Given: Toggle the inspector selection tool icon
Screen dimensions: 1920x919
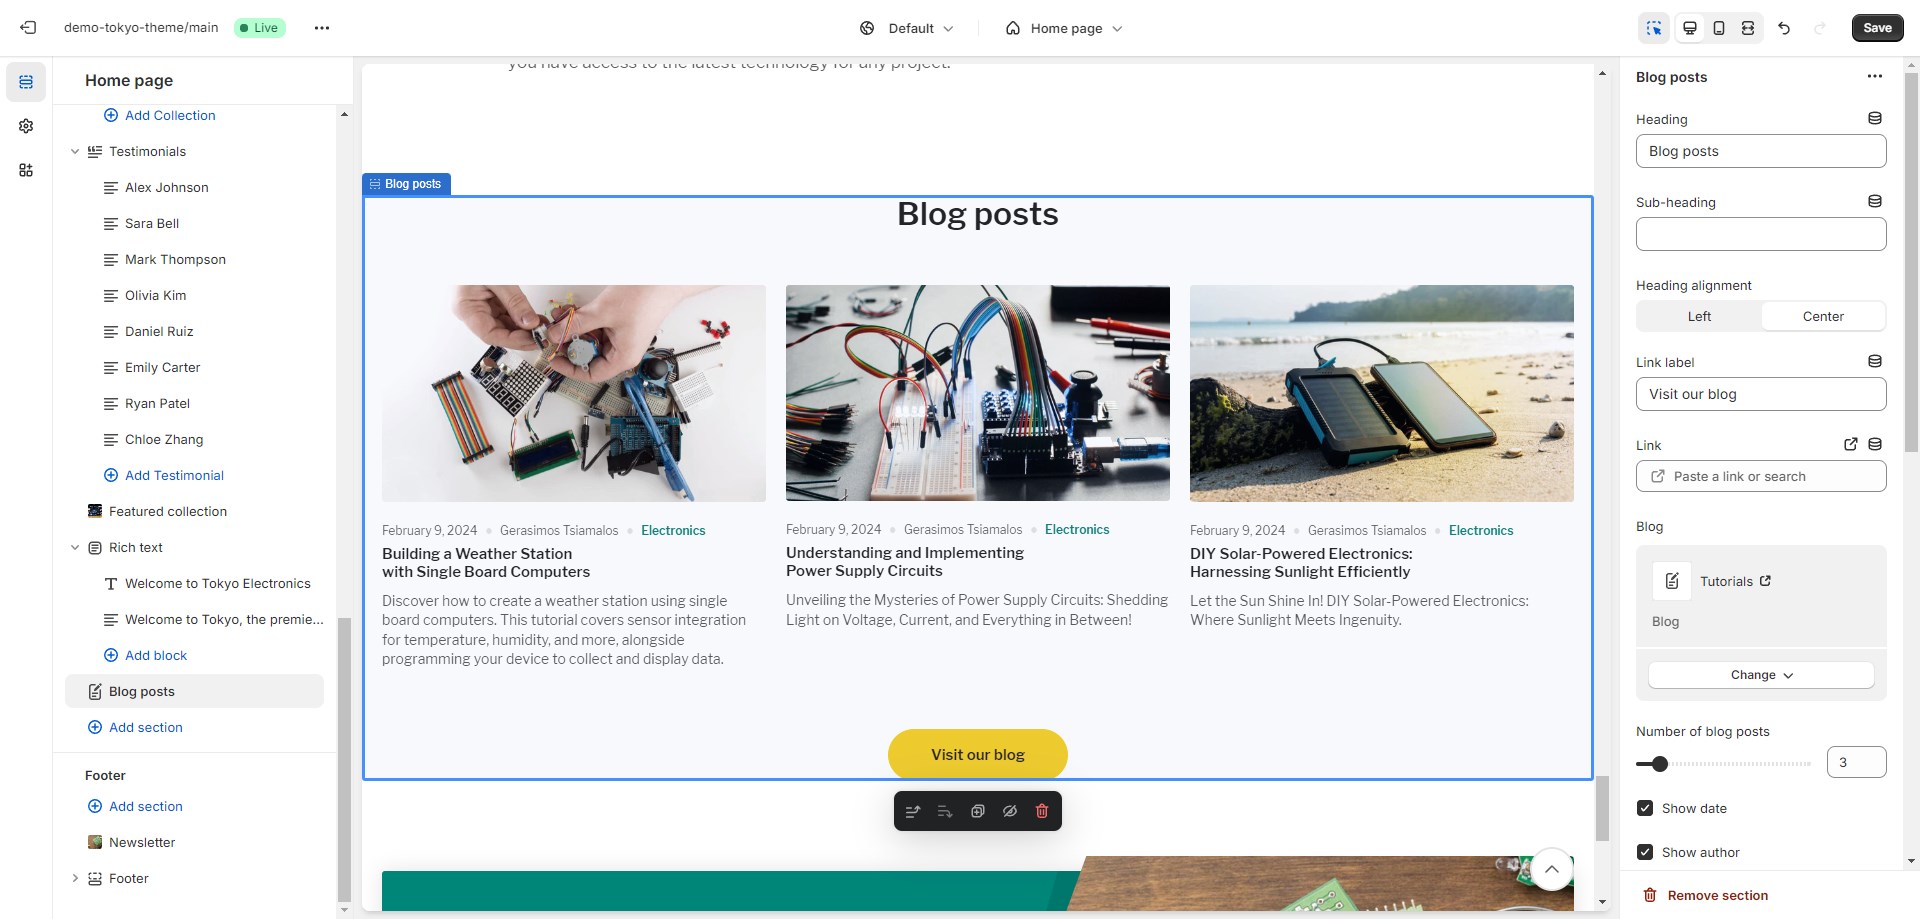Looking at the screenshot, I should (1654, 28).
